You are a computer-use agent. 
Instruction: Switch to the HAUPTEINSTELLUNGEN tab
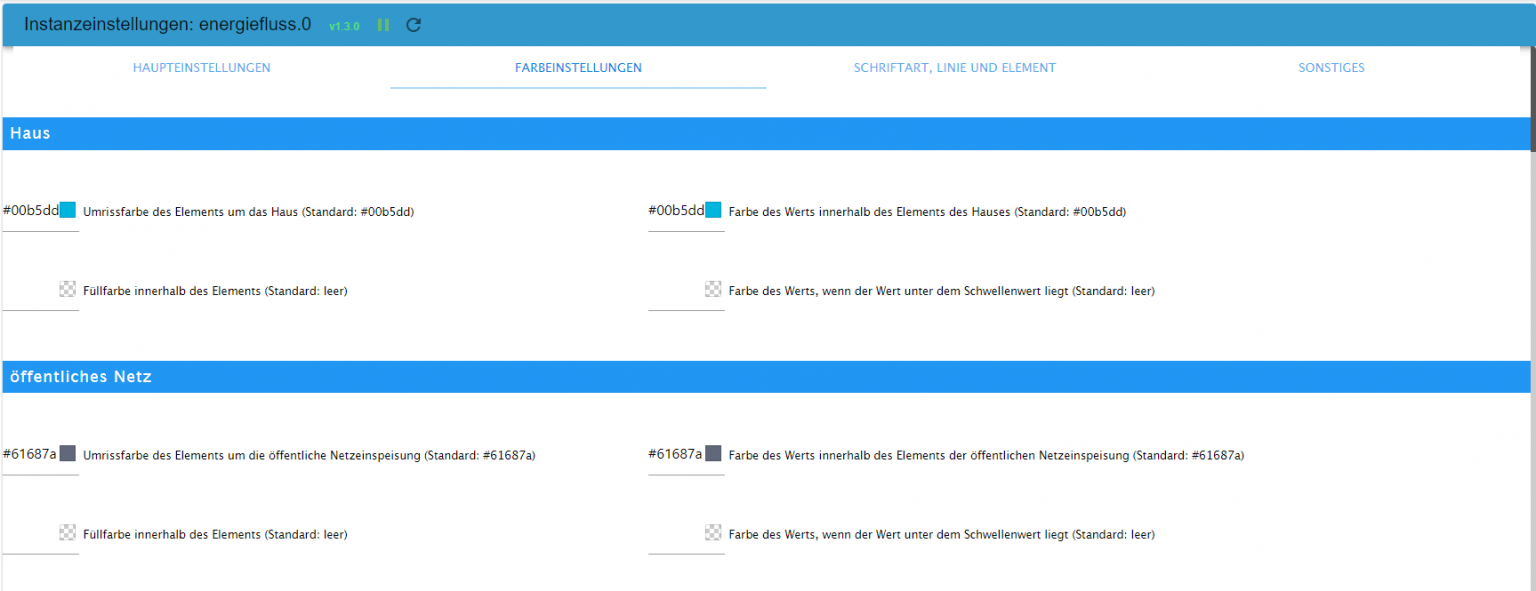point(201,67)
